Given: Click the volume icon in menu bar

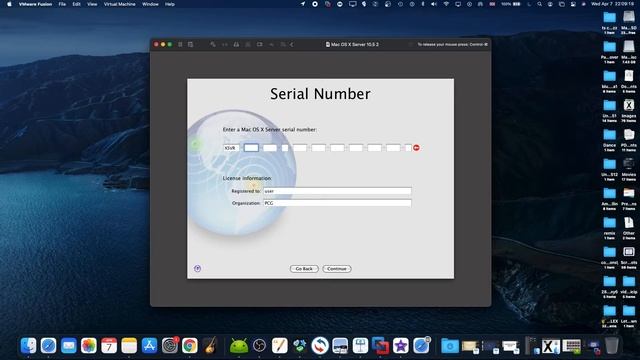Looking at the screenshot, I should point(434,4).
